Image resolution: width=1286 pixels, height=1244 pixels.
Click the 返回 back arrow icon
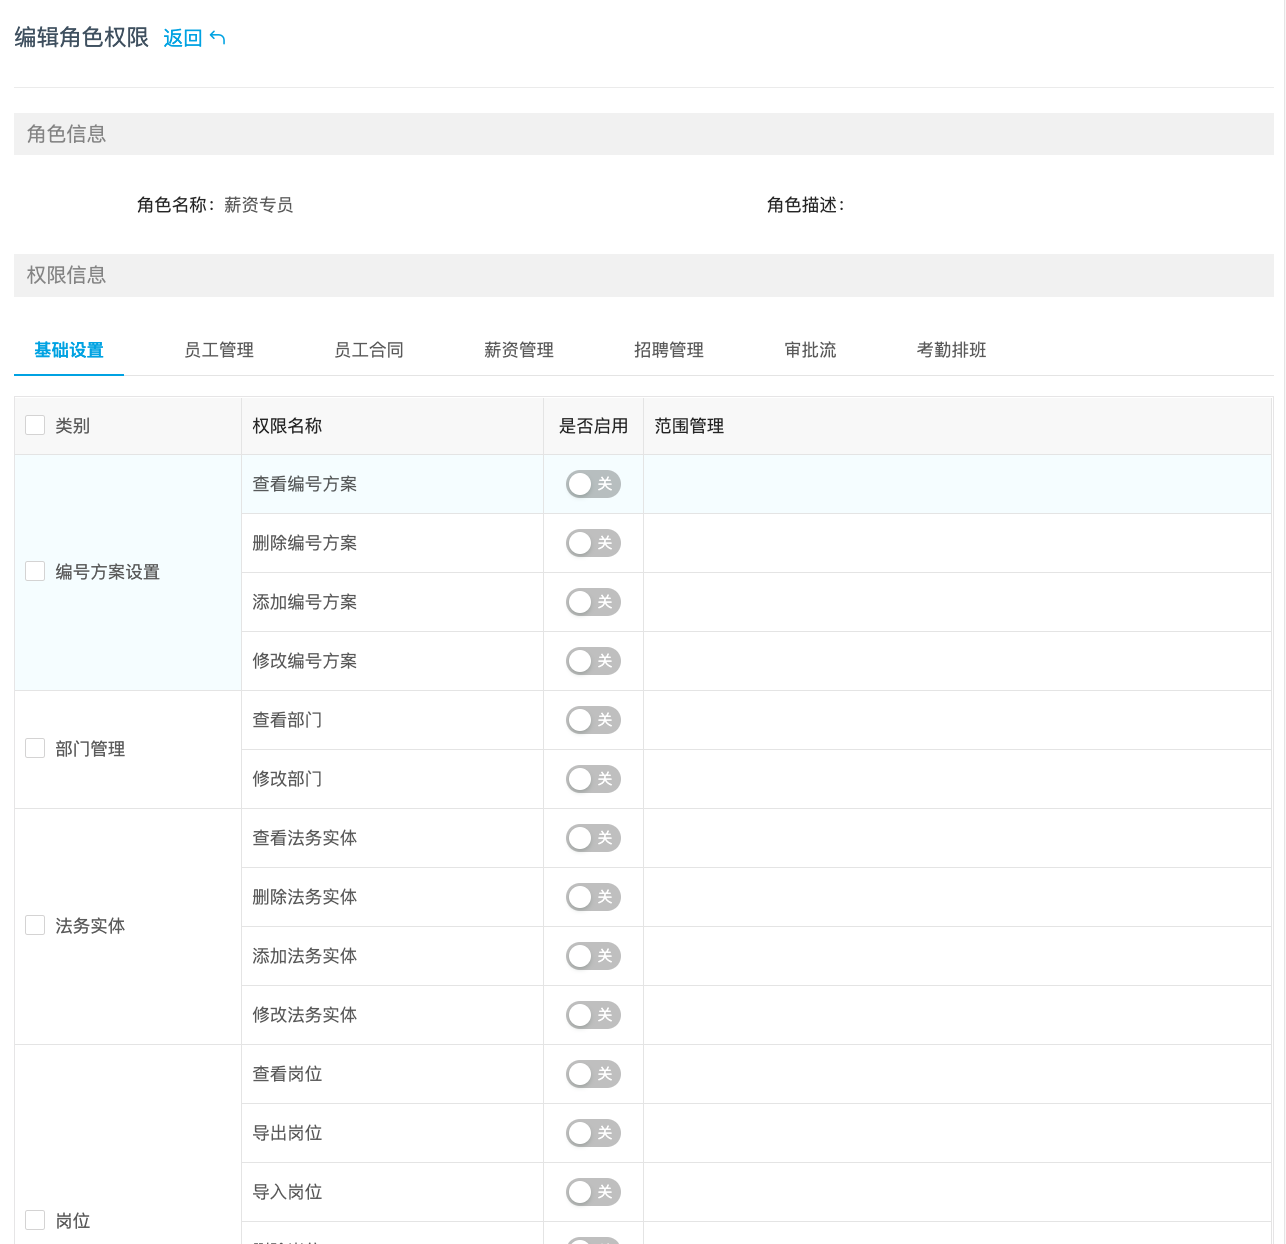[218, 38]
